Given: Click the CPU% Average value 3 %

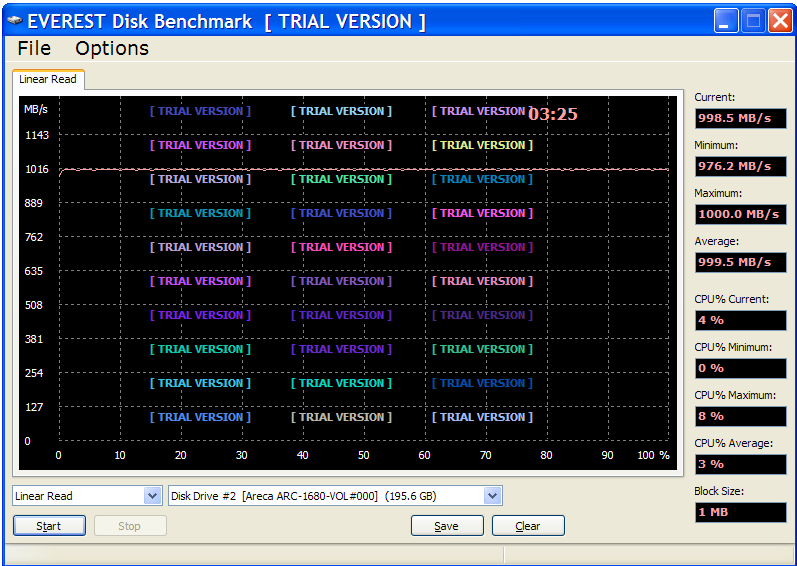Looking at the screenshot, I should (x=741, y=464).
